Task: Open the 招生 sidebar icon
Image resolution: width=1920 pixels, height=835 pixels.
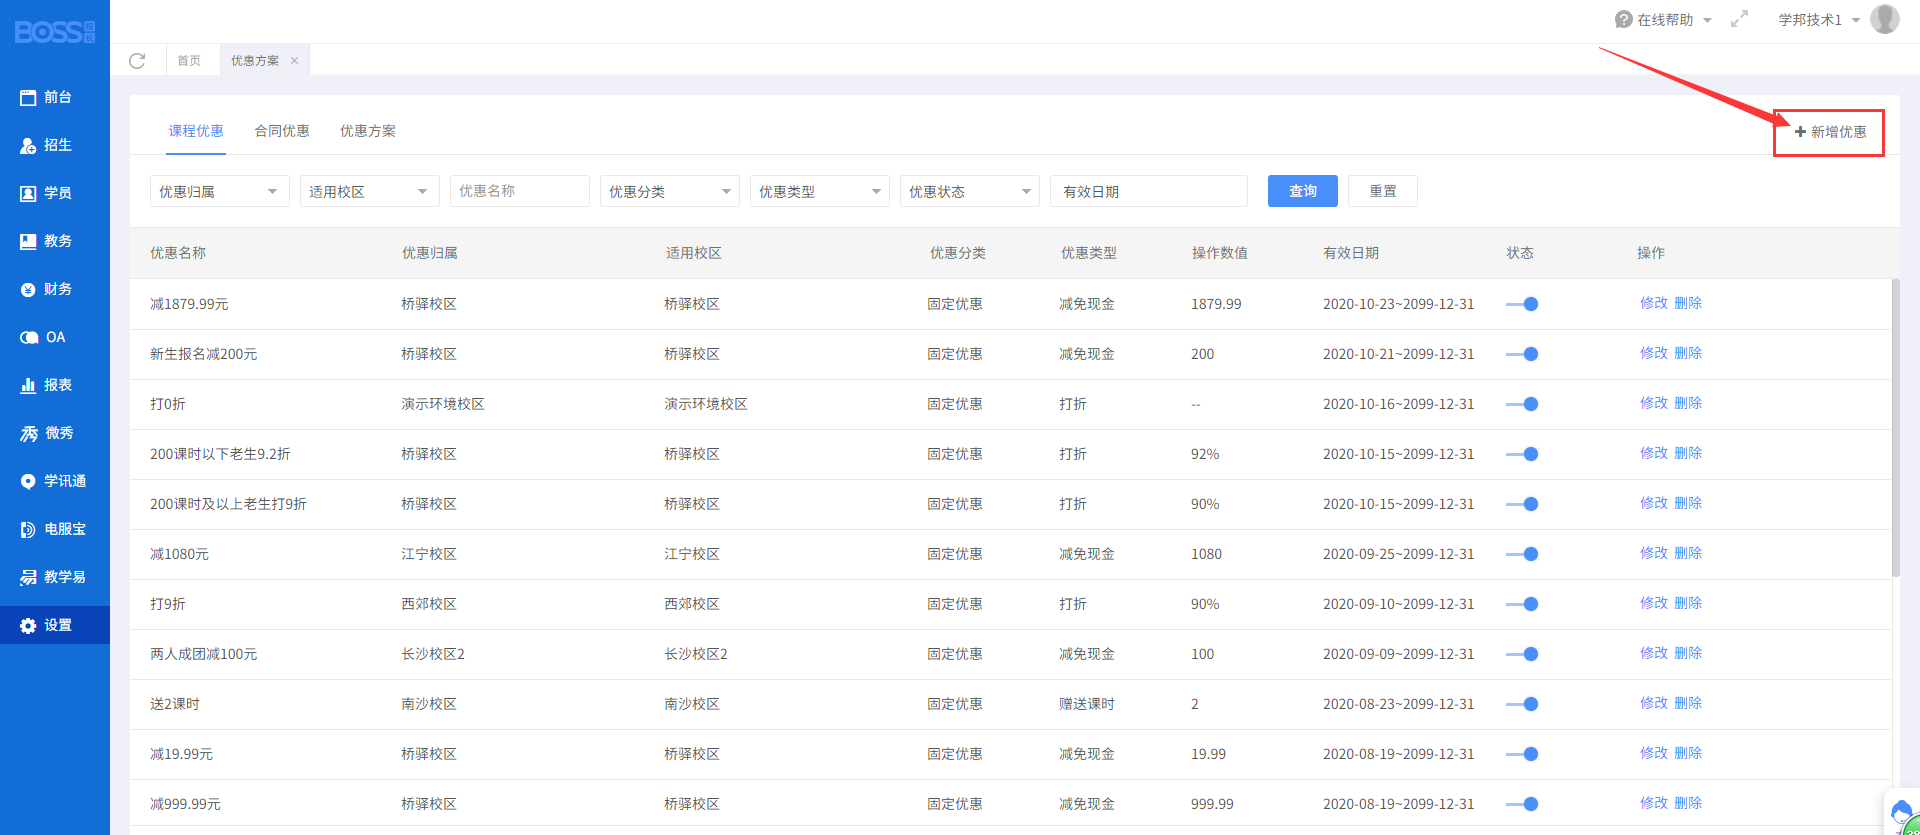Action: pyautogui.click(x=28, y=146)
